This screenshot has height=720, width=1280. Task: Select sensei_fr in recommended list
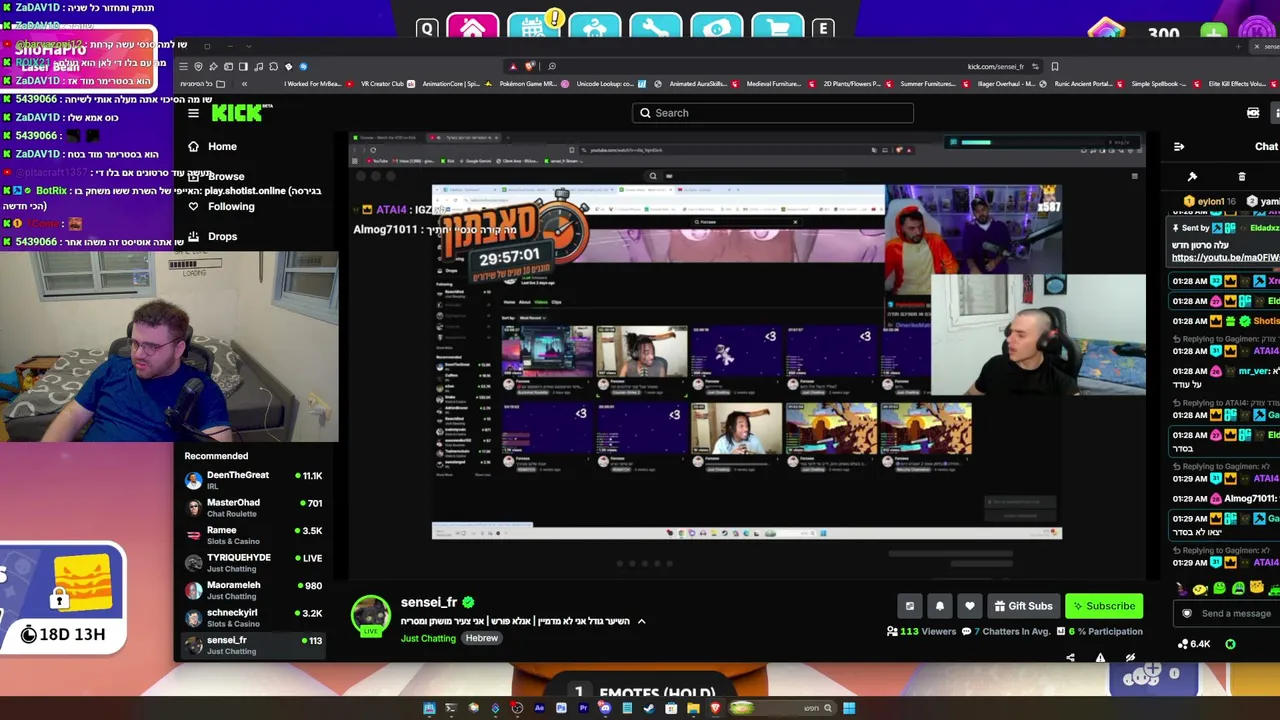click(x=254, y=645)
